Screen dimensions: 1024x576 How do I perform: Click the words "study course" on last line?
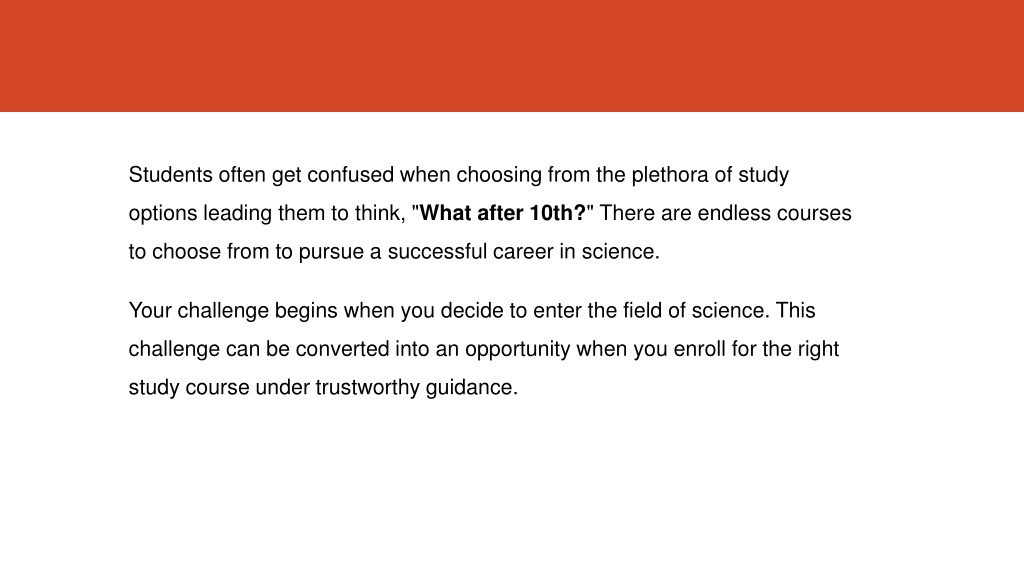click(x=189, y=387)
